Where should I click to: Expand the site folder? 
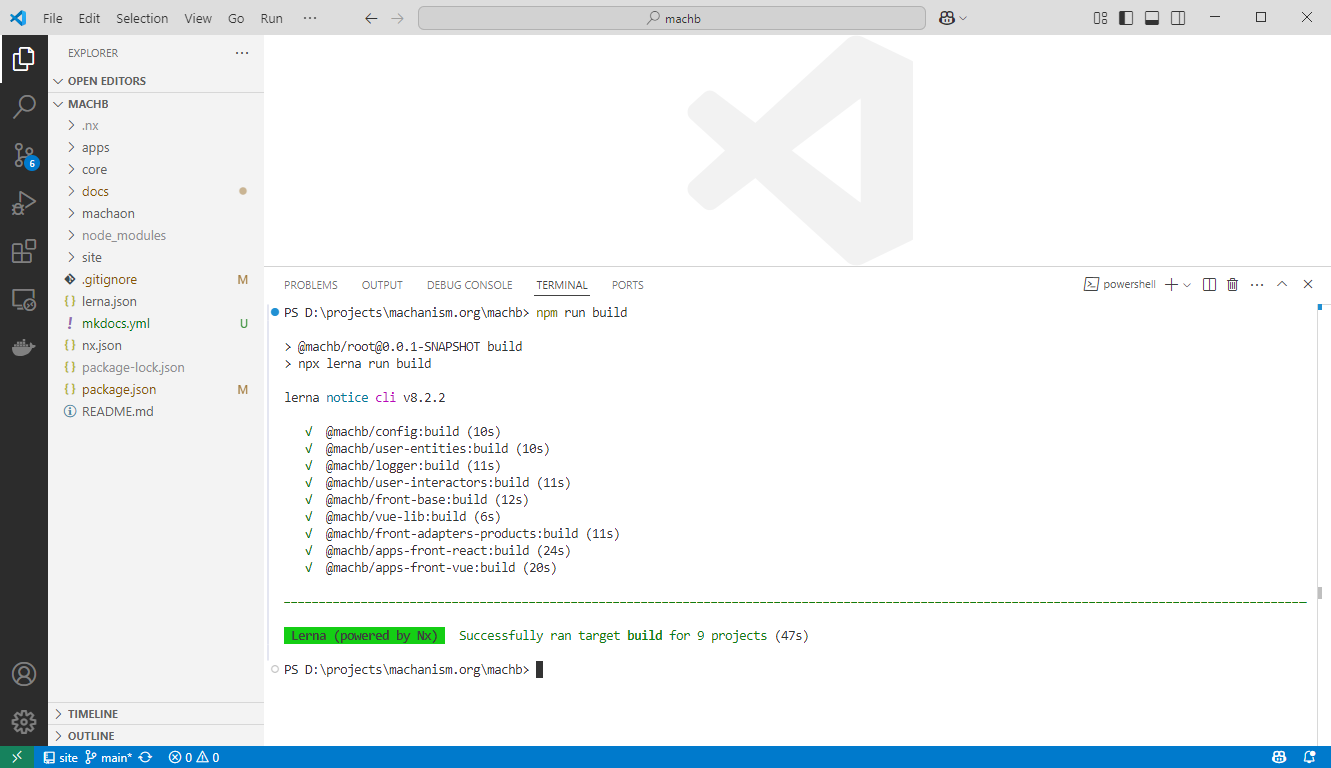[x=156, y=258]
